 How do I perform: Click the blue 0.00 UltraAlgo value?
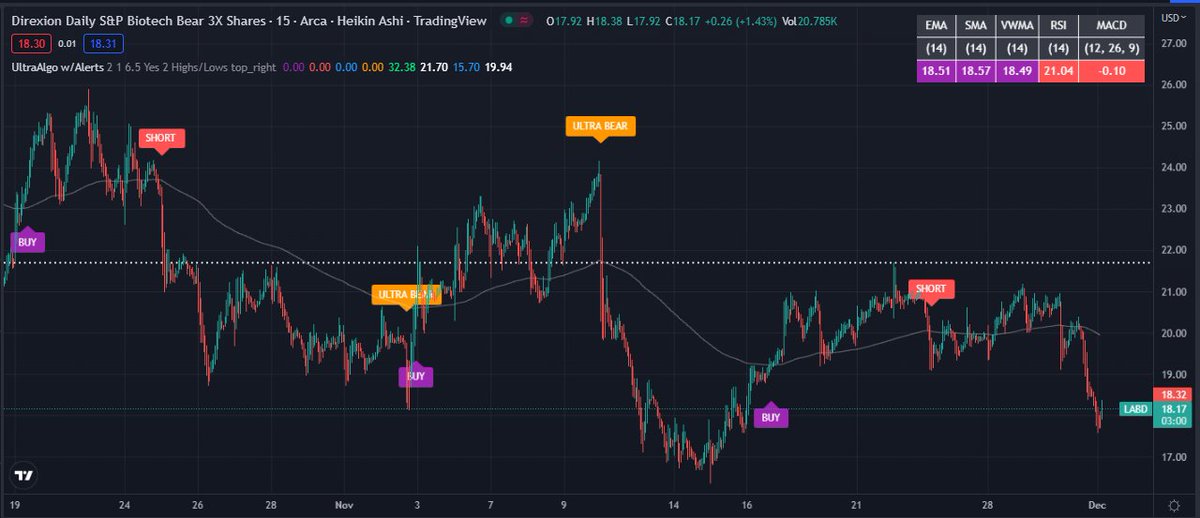click(346, 67)
